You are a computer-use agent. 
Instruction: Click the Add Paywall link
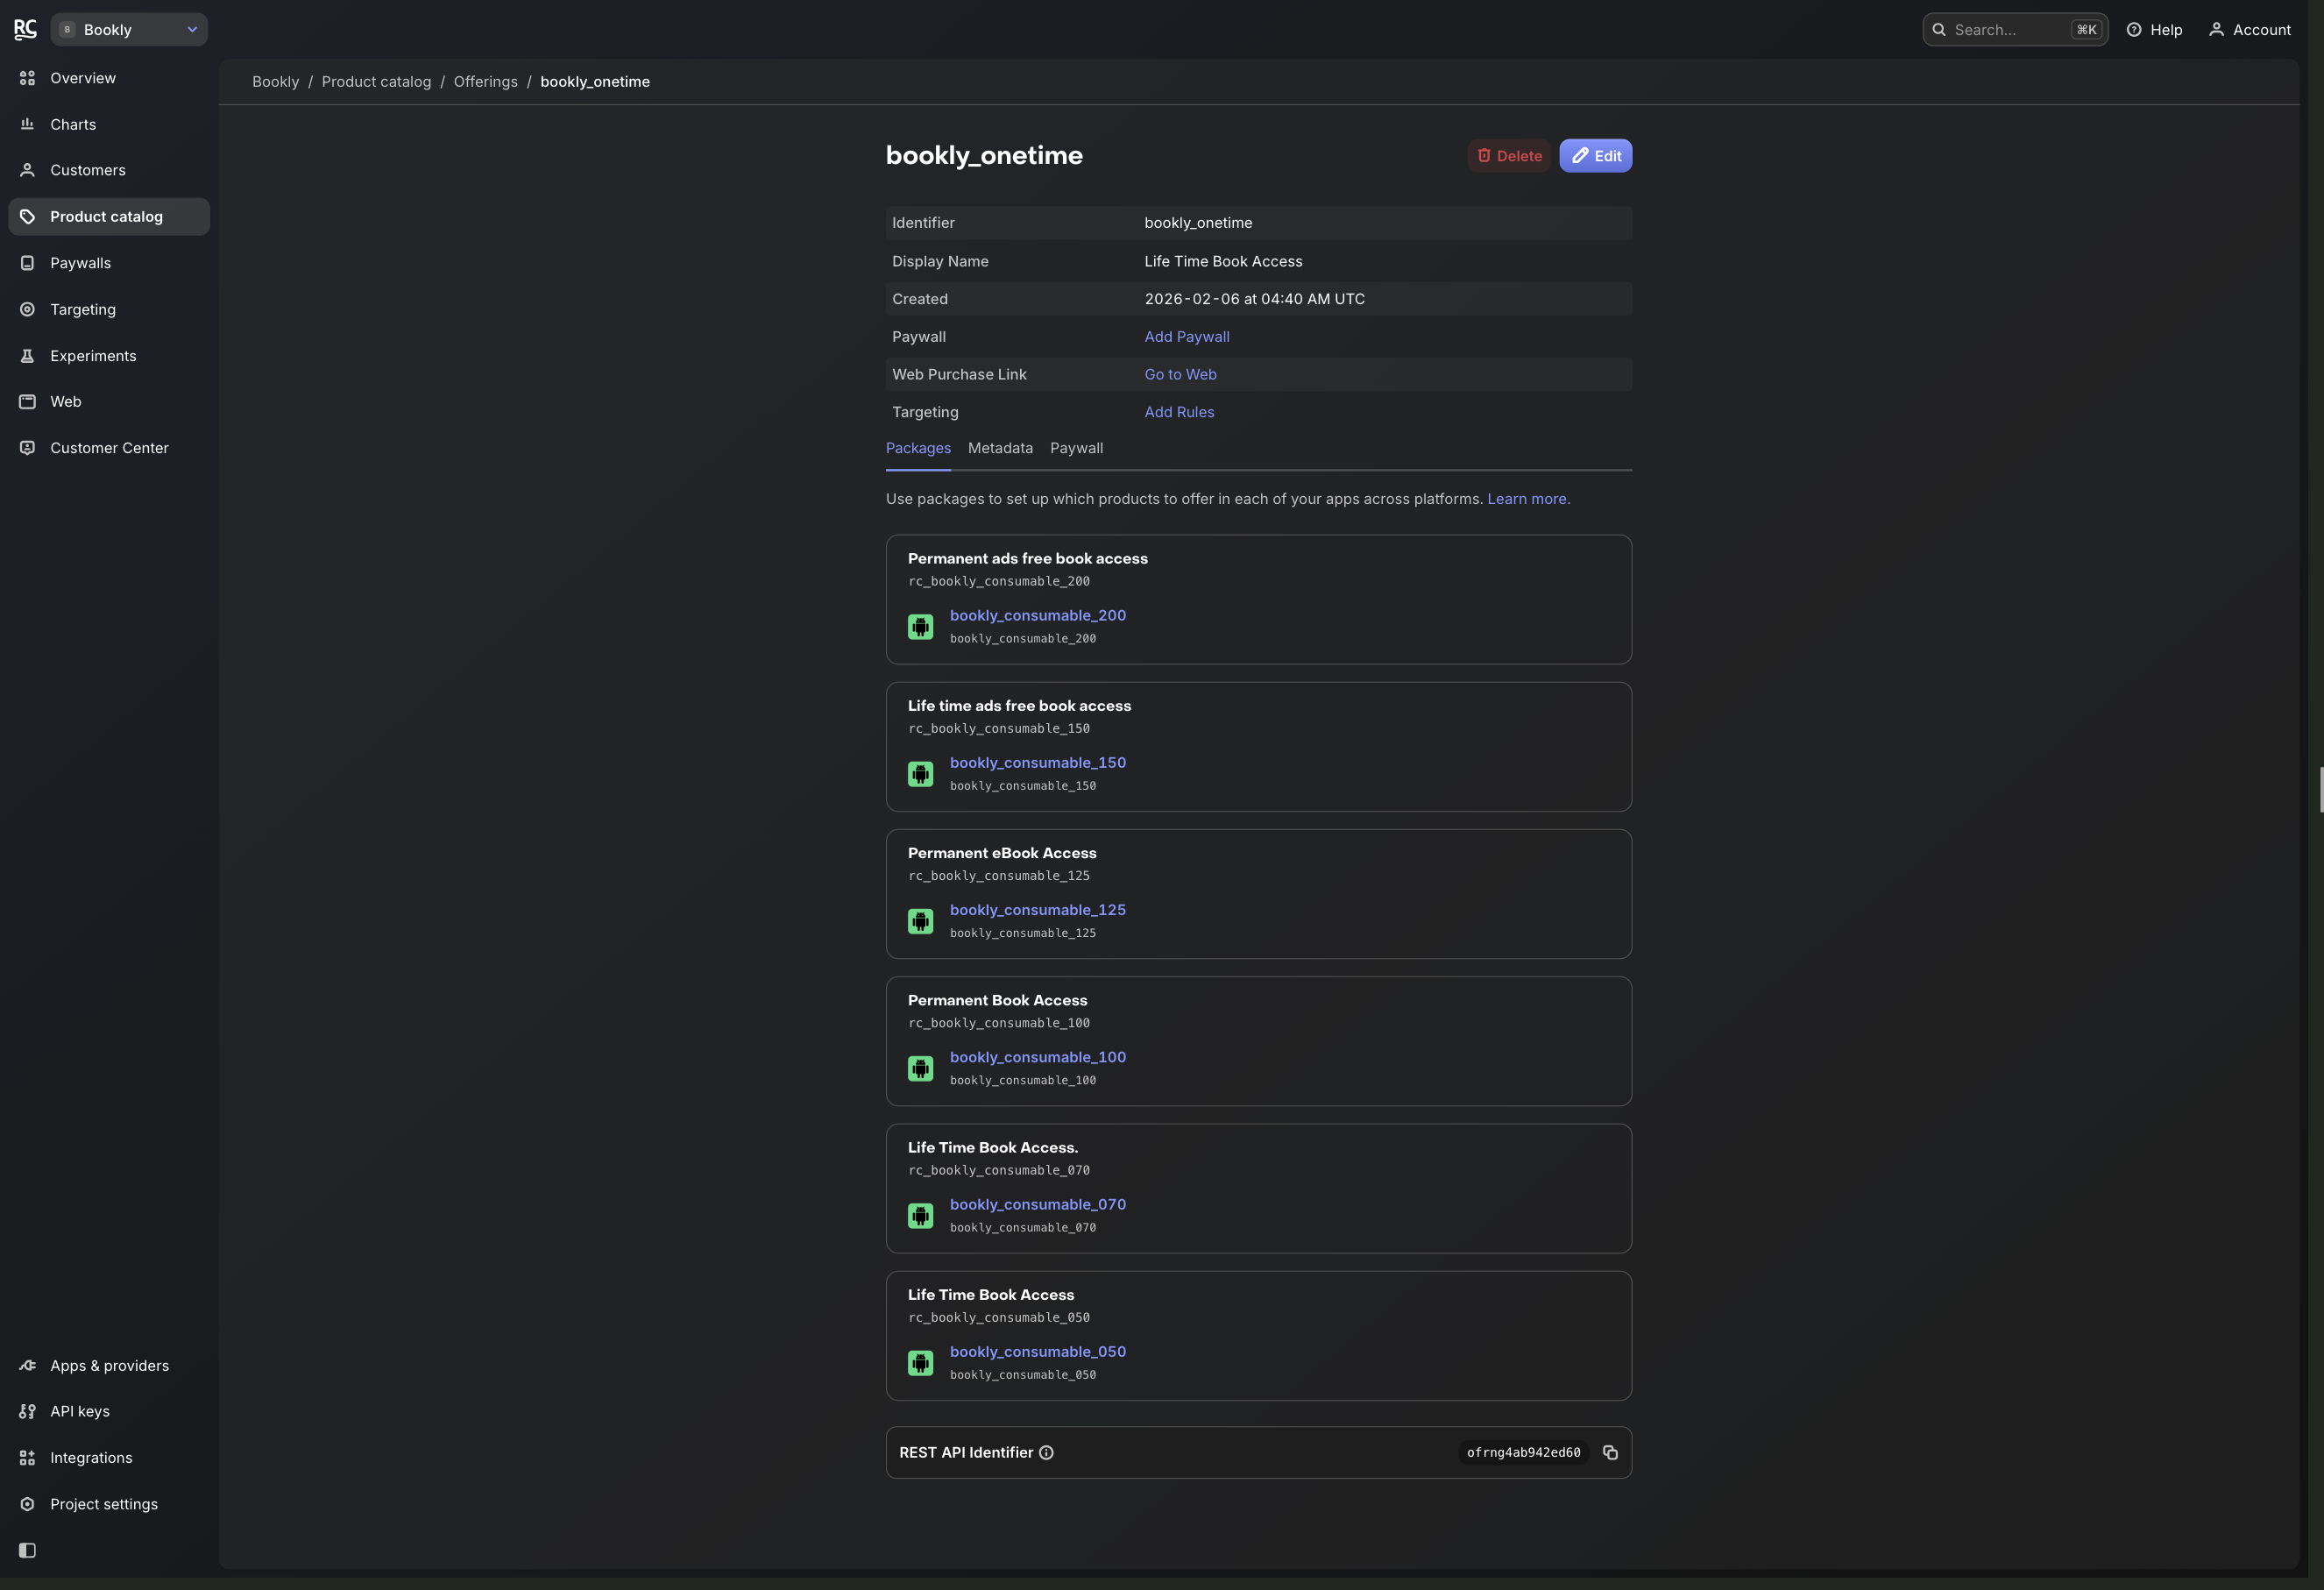(x=1186, y=336)
